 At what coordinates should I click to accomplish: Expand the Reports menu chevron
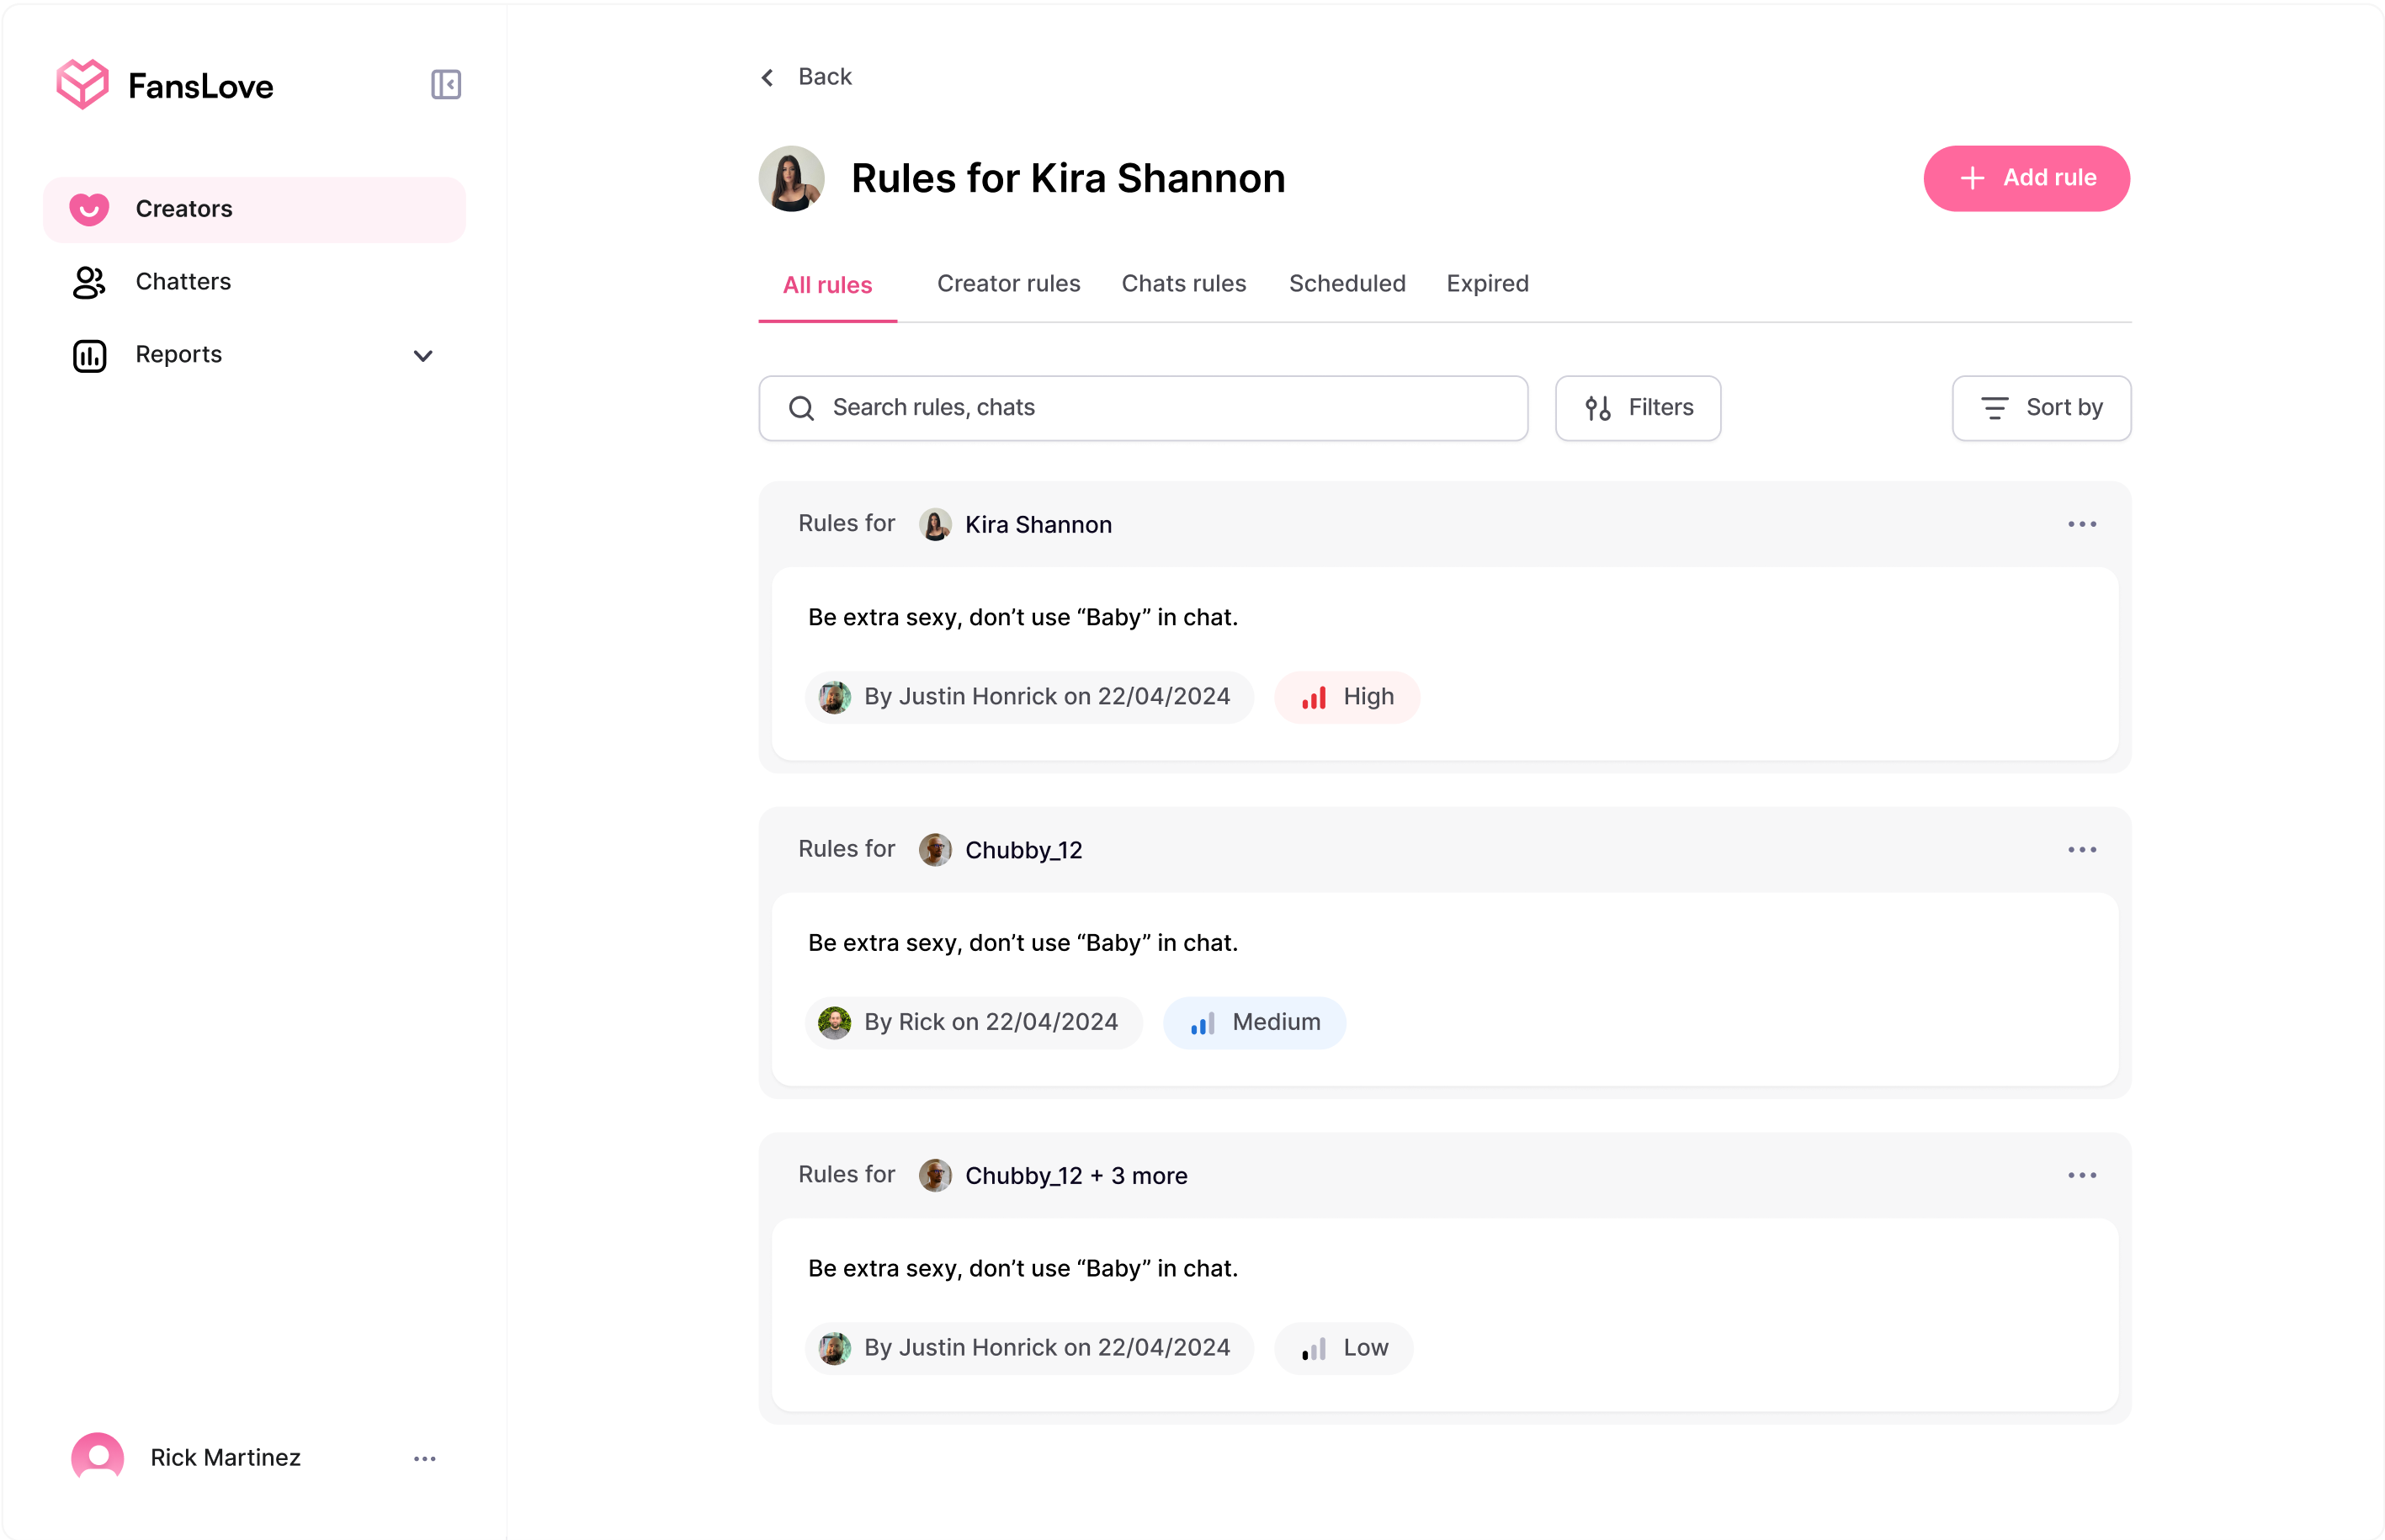[423, 356]
